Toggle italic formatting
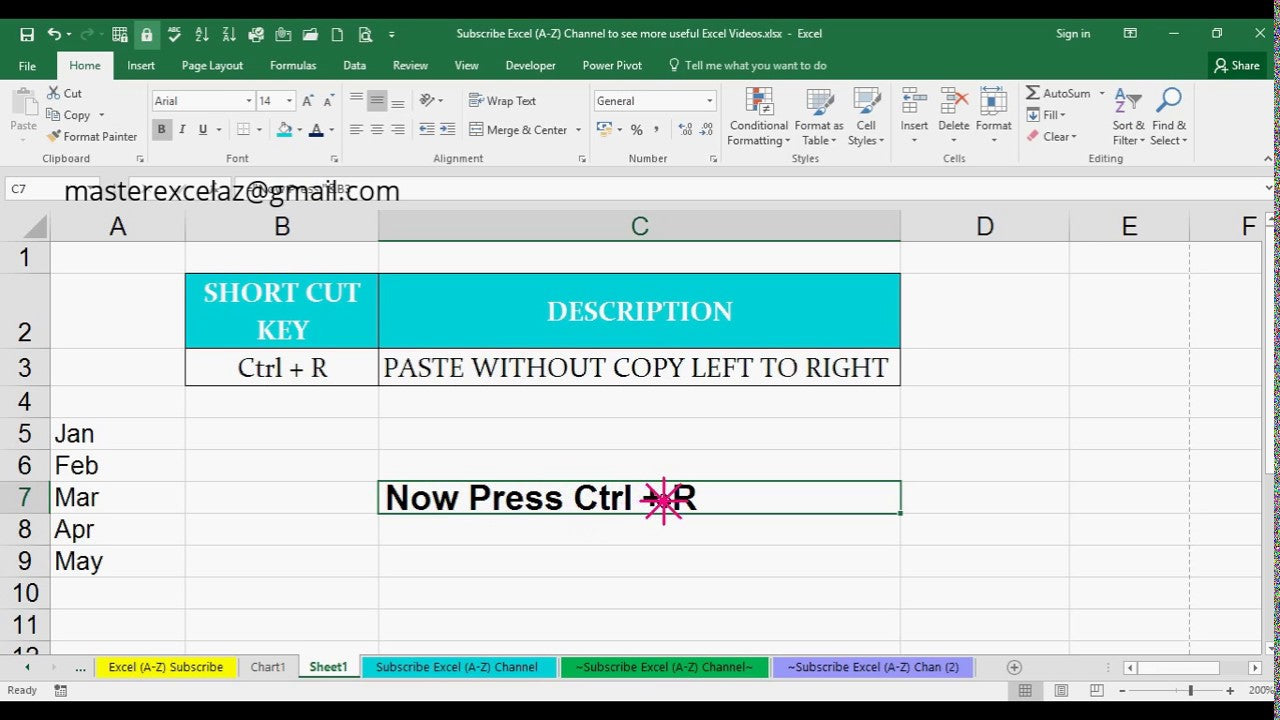Screen dimensions: 1280x720 180,129
